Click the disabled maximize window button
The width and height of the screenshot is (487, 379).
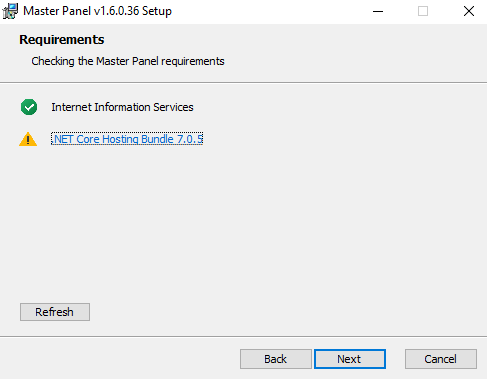pos(423,11)
